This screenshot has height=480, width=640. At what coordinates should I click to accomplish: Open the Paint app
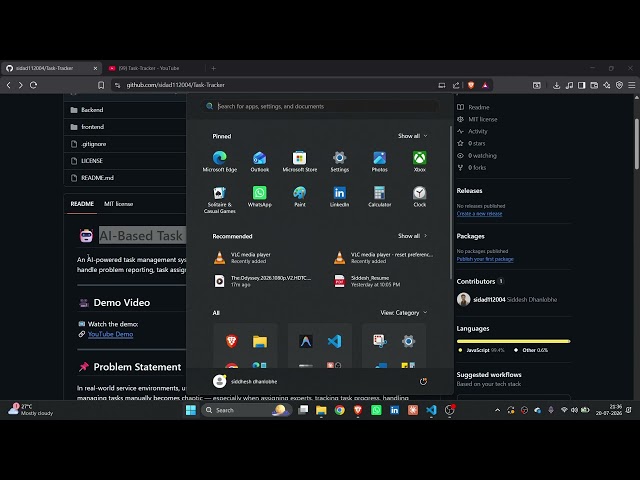(300, 196)
